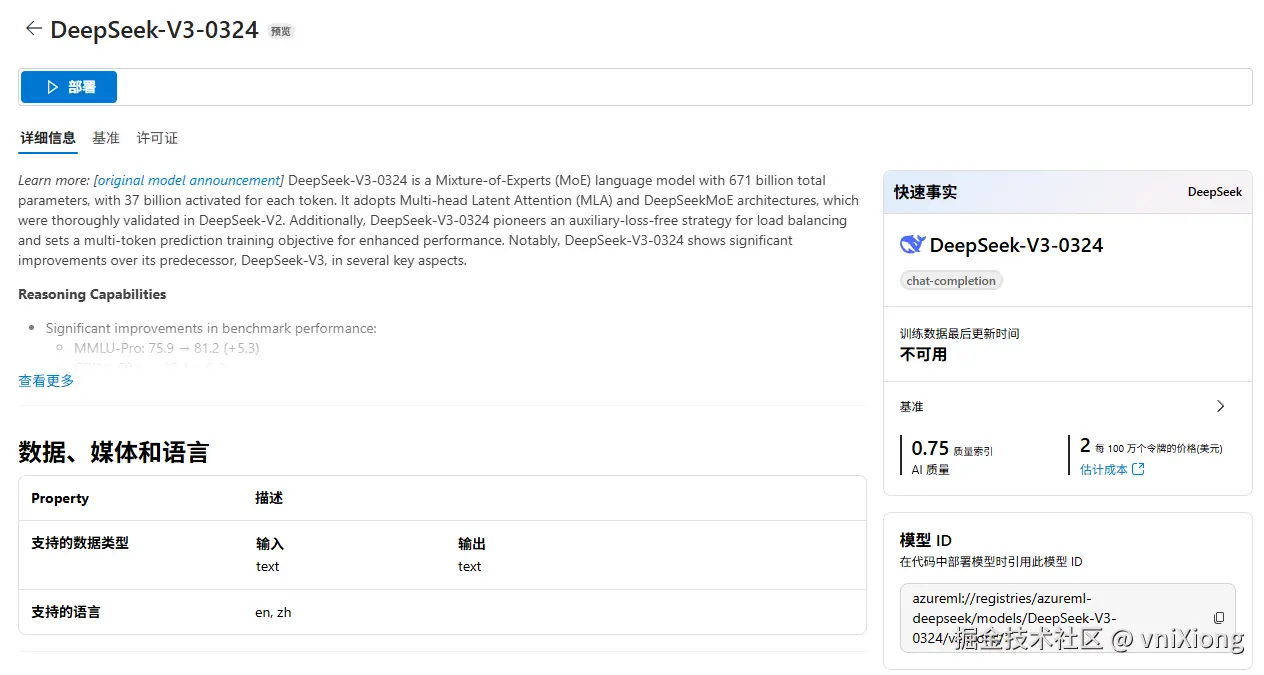
Task: Click the 部署 deploy button
Action: coord(69,87)
